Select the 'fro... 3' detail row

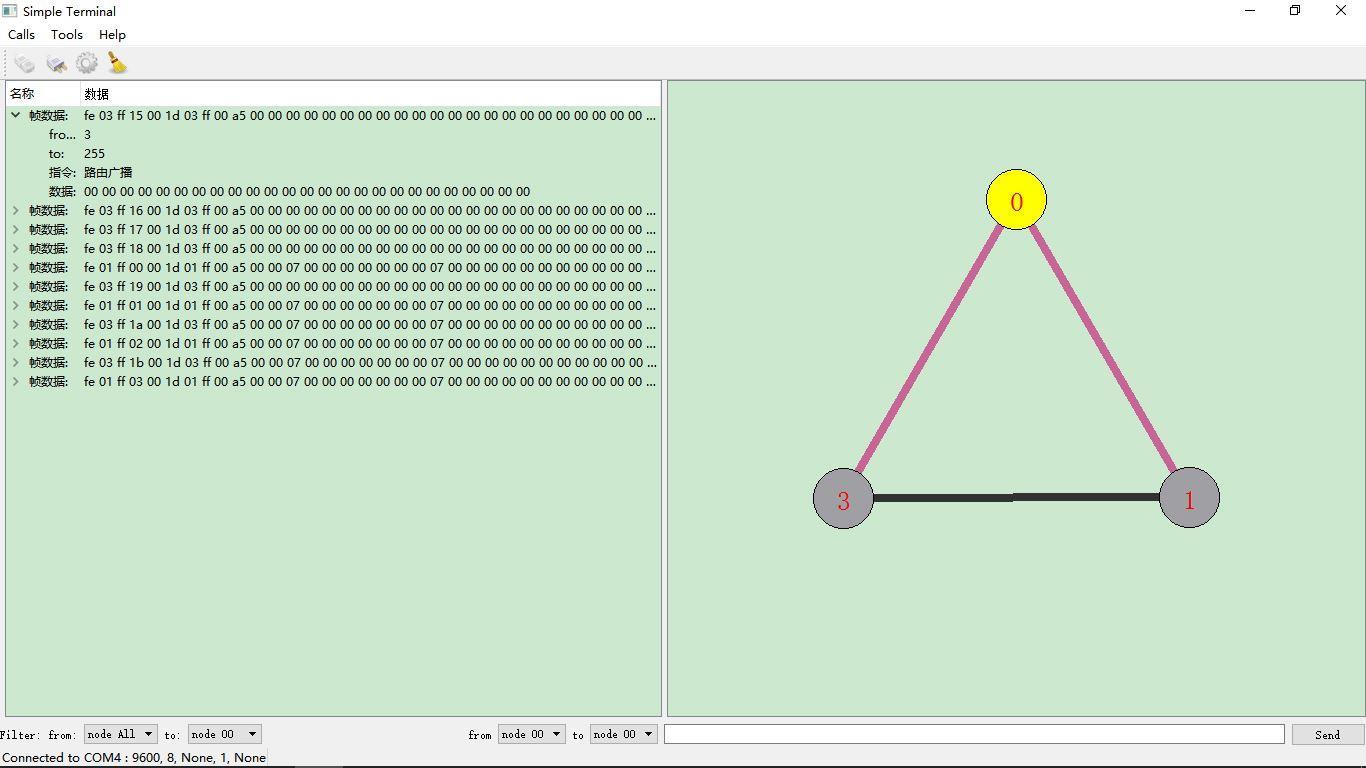click(x=333, y=134)
